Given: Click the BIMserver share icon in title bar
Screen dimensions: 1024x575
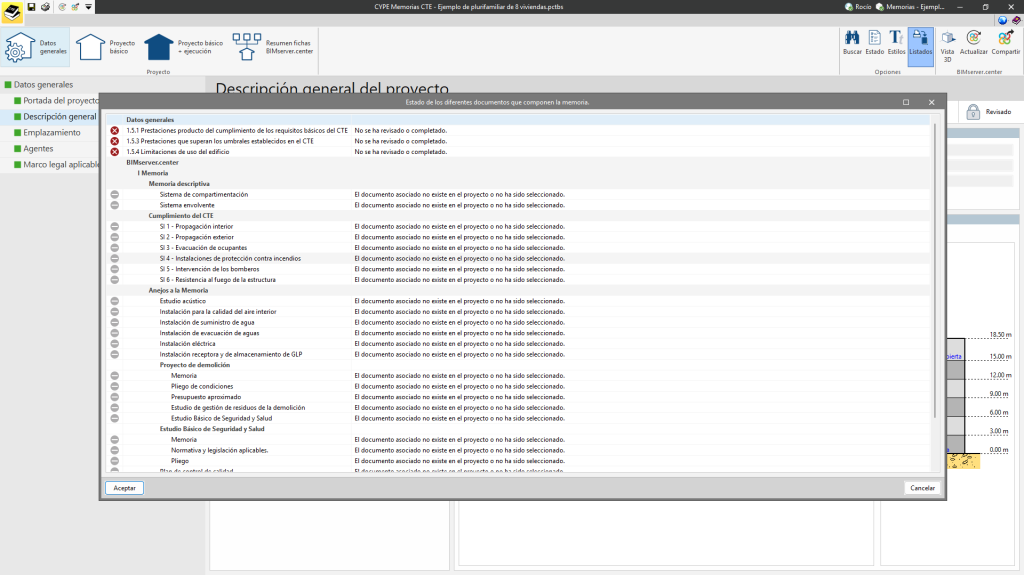Looking at the screenshot, I should click(x=75, y=7).
